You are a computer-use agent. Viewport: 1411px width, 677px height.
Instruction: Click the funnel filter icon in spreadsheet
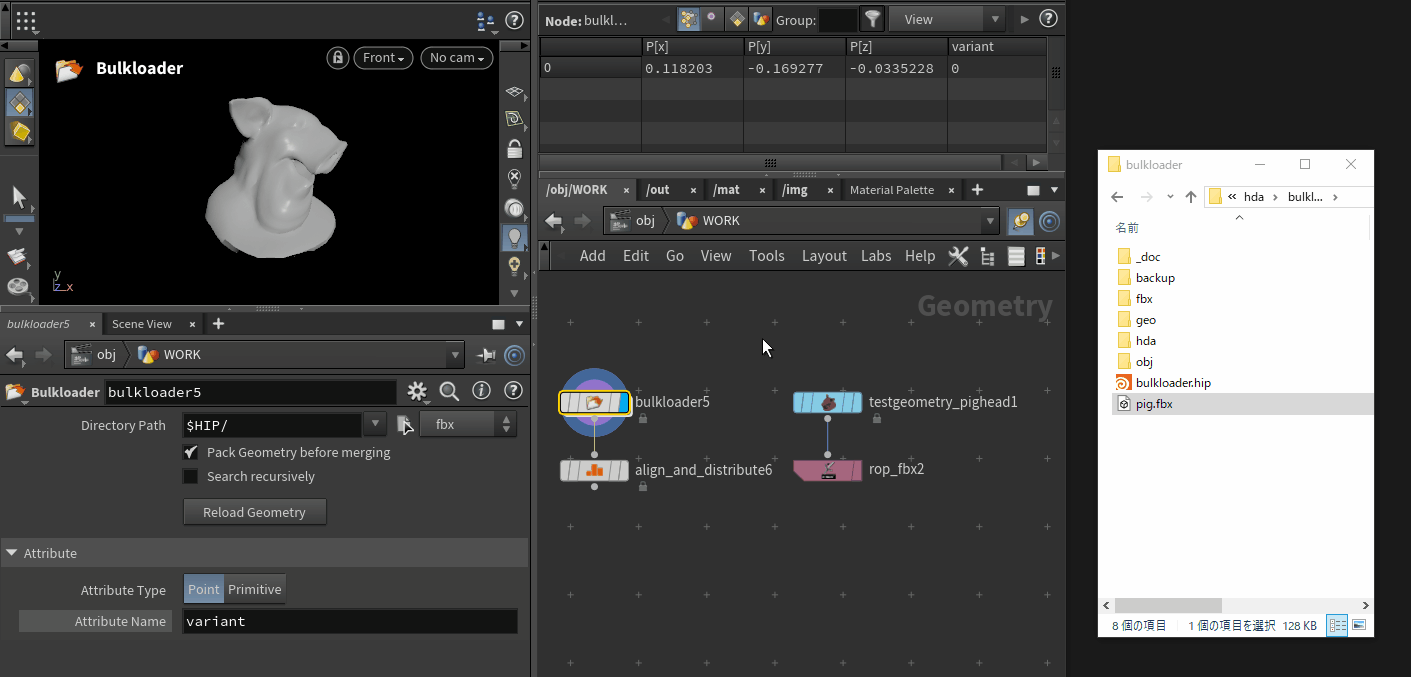point(873,18)
